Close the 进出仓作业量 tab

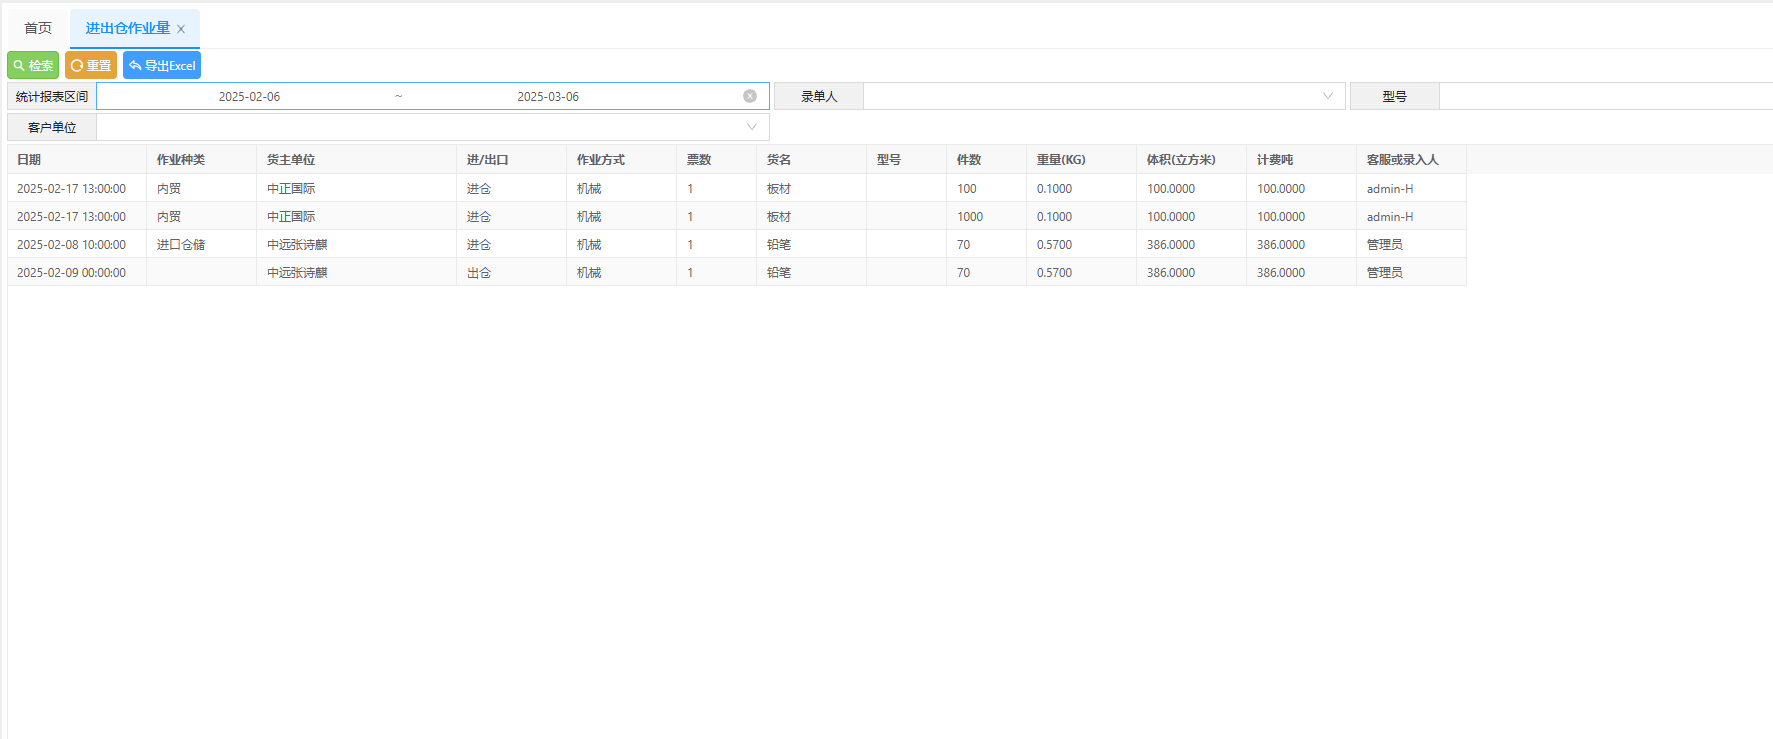pyautogui.click(x=181, y=29)
